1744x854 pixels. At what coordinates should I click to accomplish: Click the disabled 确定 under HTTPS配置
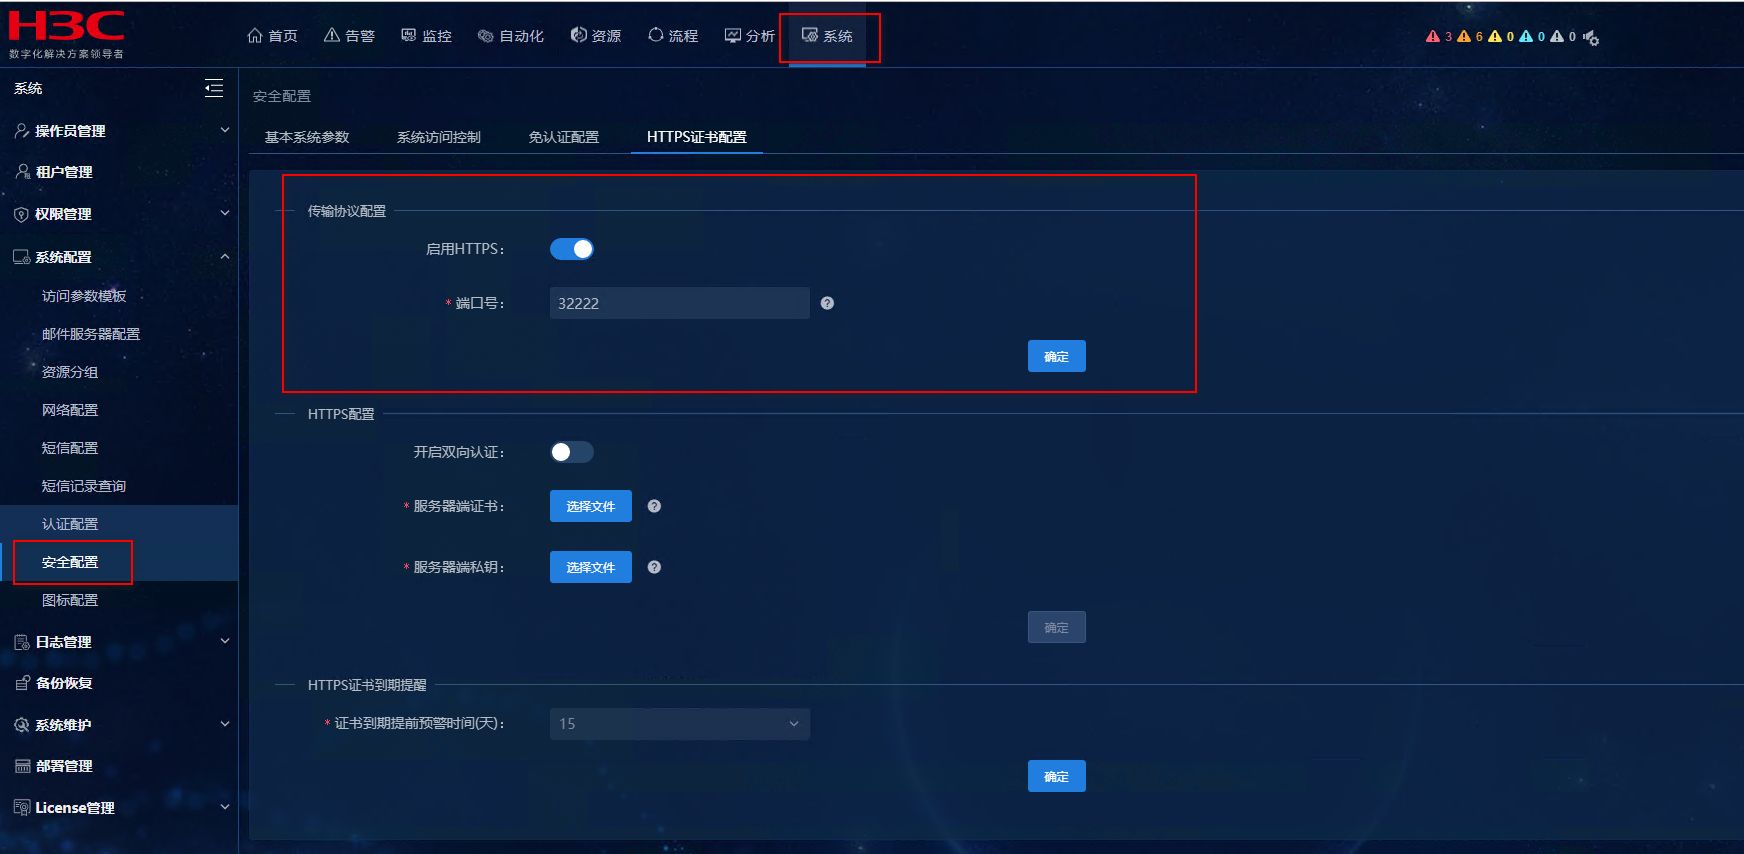pyautogui.click(x=1057, y=627)
